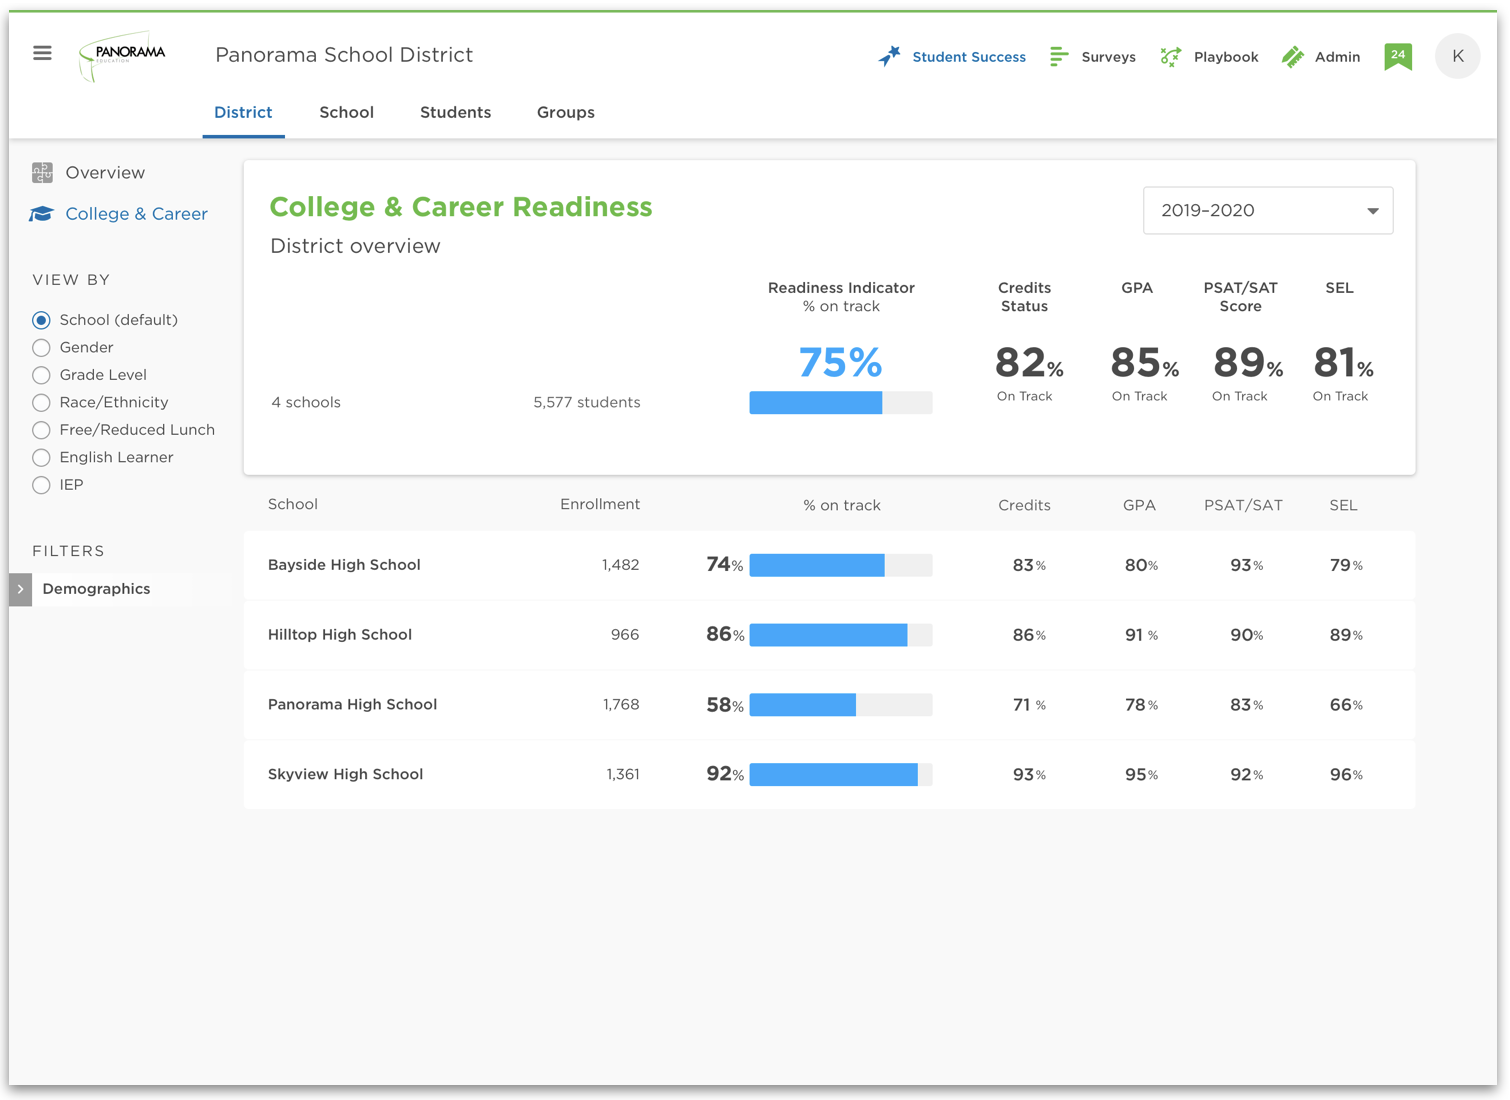
Task: Click the district 75% readiness progress bar
Action: [841, 402]
